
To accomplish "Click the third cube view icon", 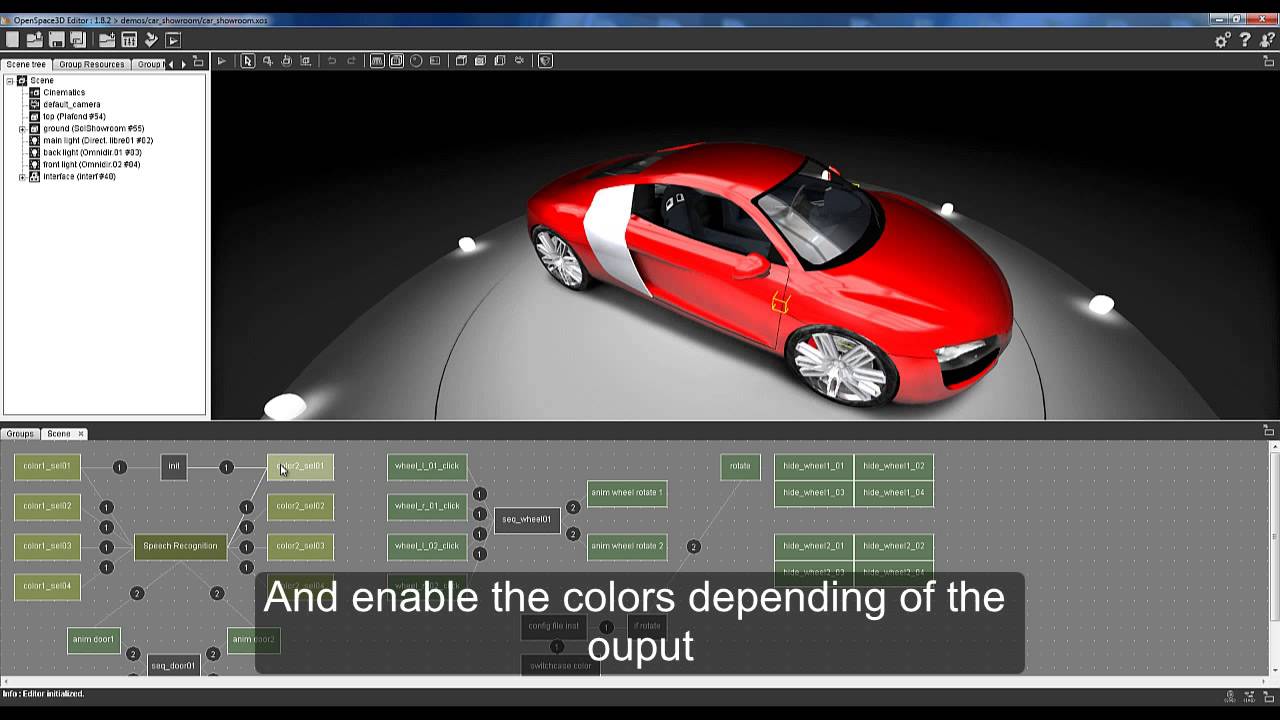I will tap(500, 61).
